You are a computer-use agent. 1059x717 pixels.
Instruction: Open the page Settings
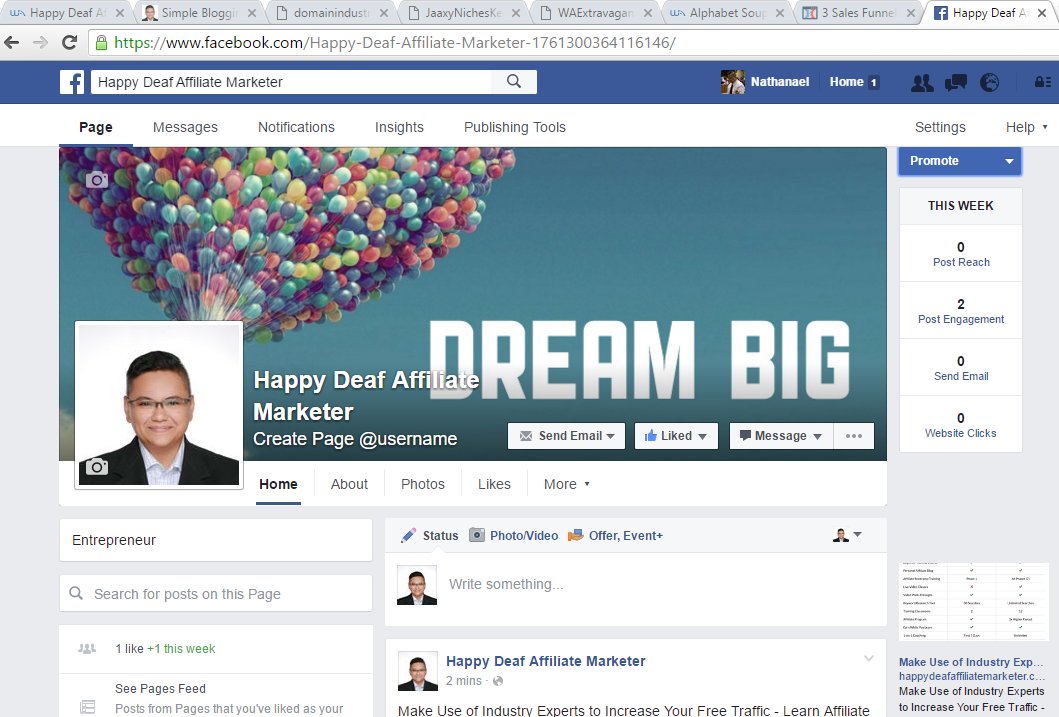tap(940, 127)
